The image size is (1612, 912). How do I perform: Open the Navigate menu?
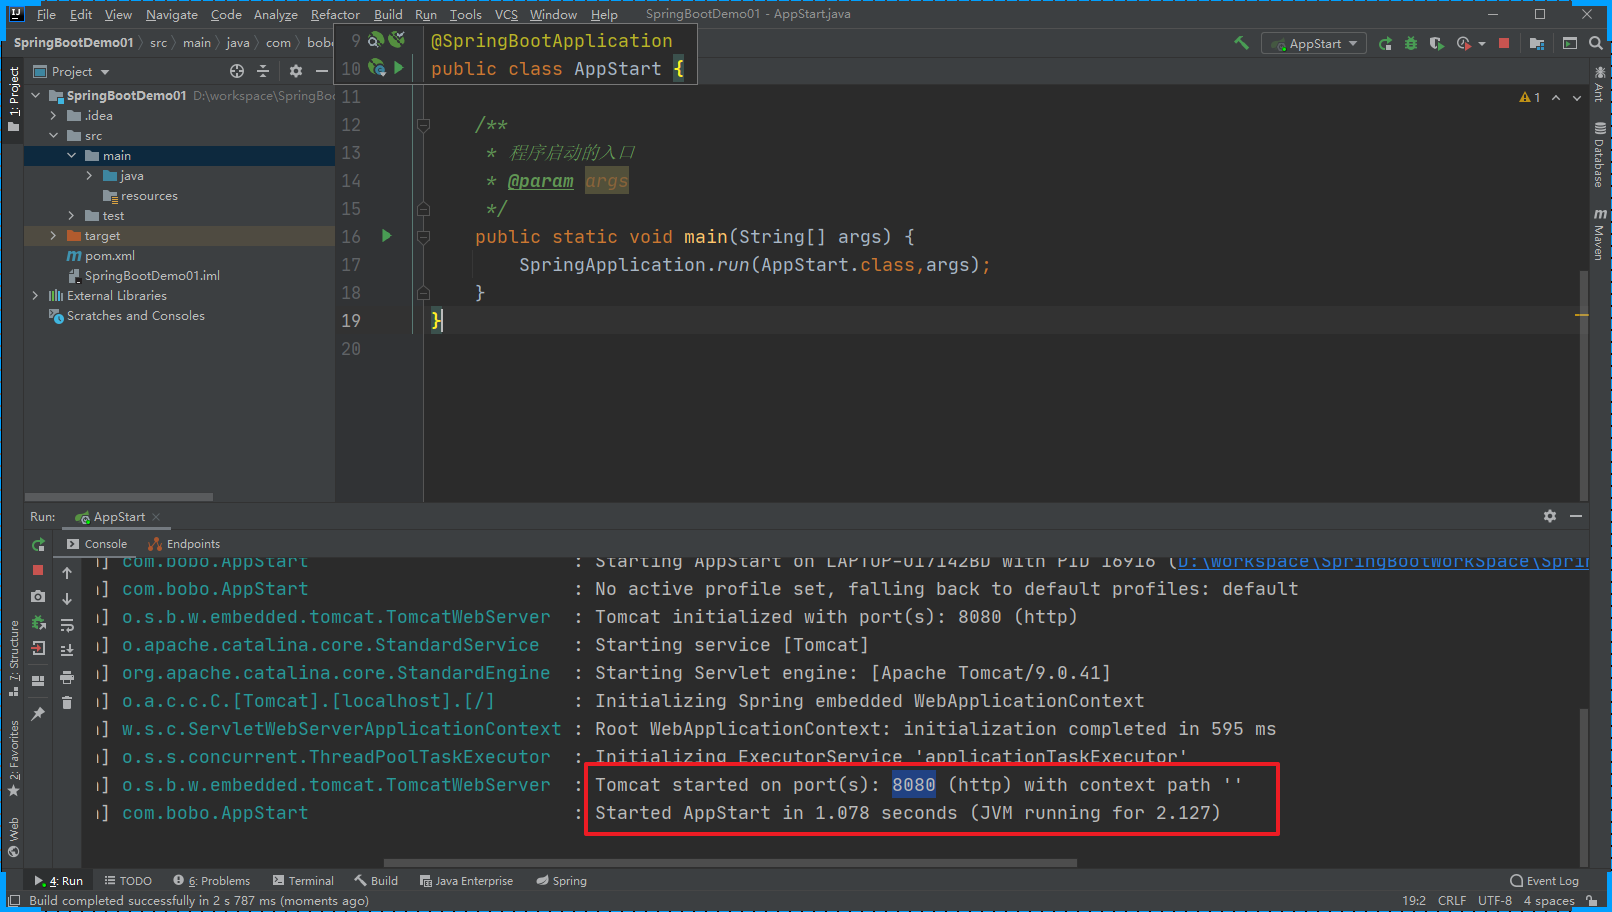coord(172,14)
